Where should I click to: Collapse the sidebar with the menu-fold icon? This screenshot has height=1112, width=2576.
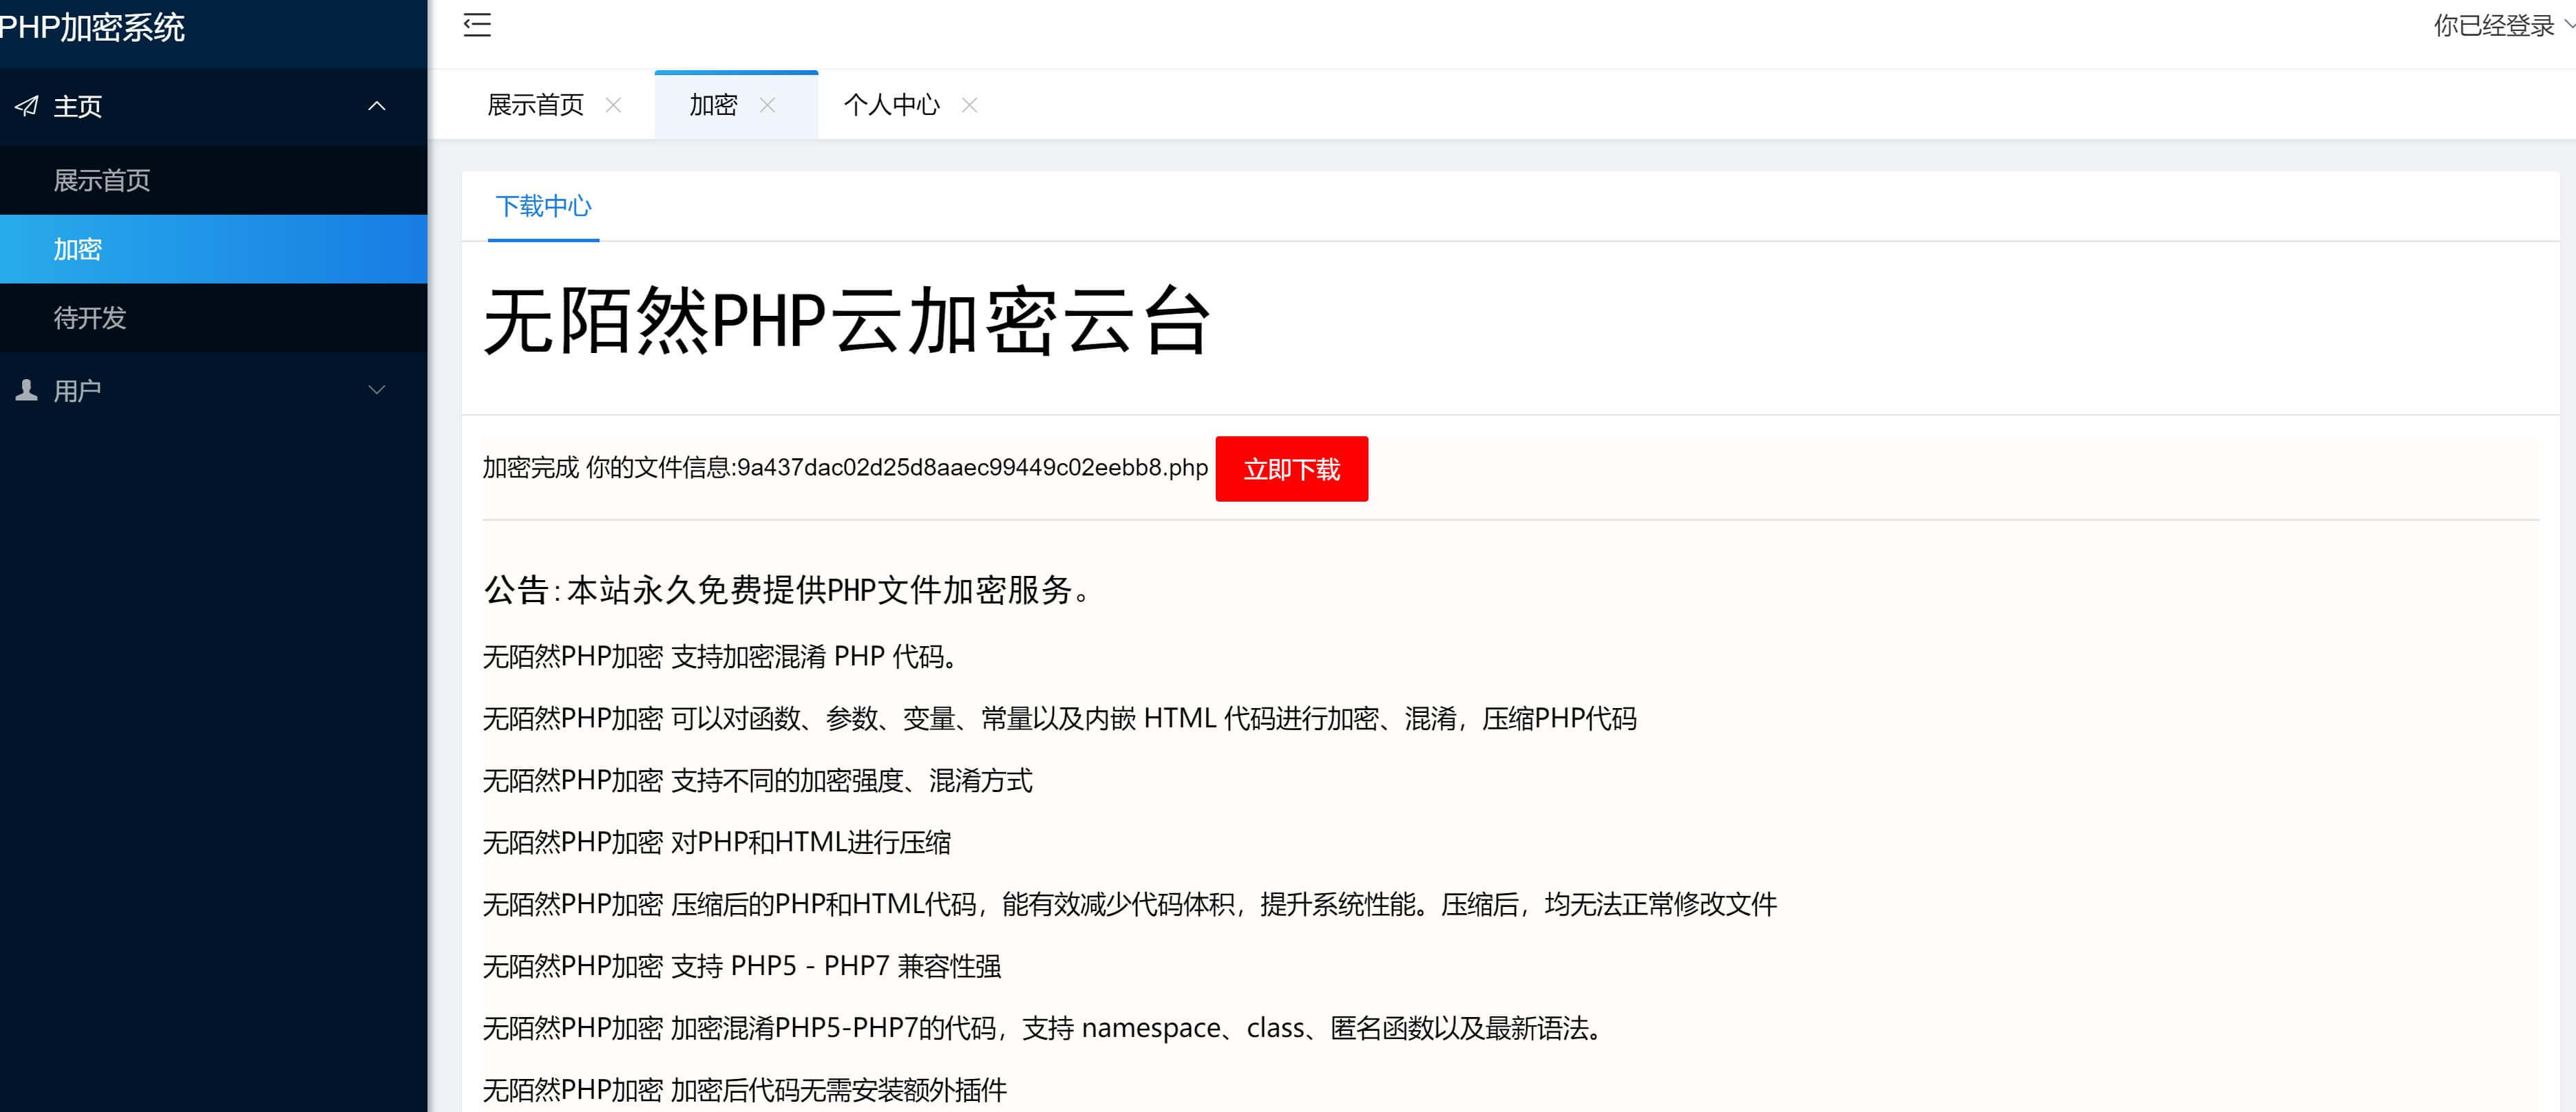click(477, 26)
